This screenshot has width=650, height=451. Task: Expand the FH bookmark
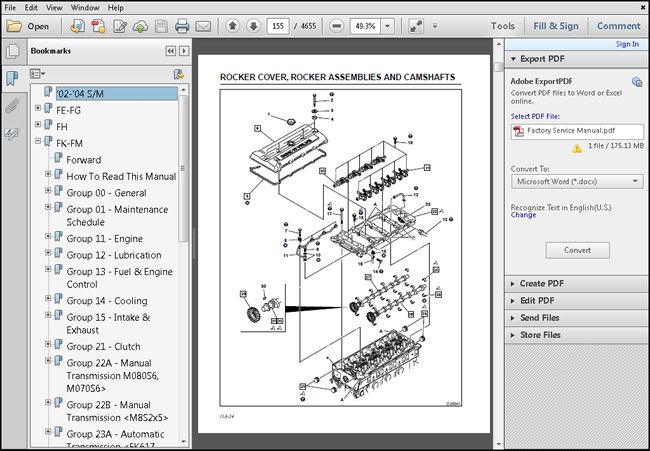click(x=38, y=124)
